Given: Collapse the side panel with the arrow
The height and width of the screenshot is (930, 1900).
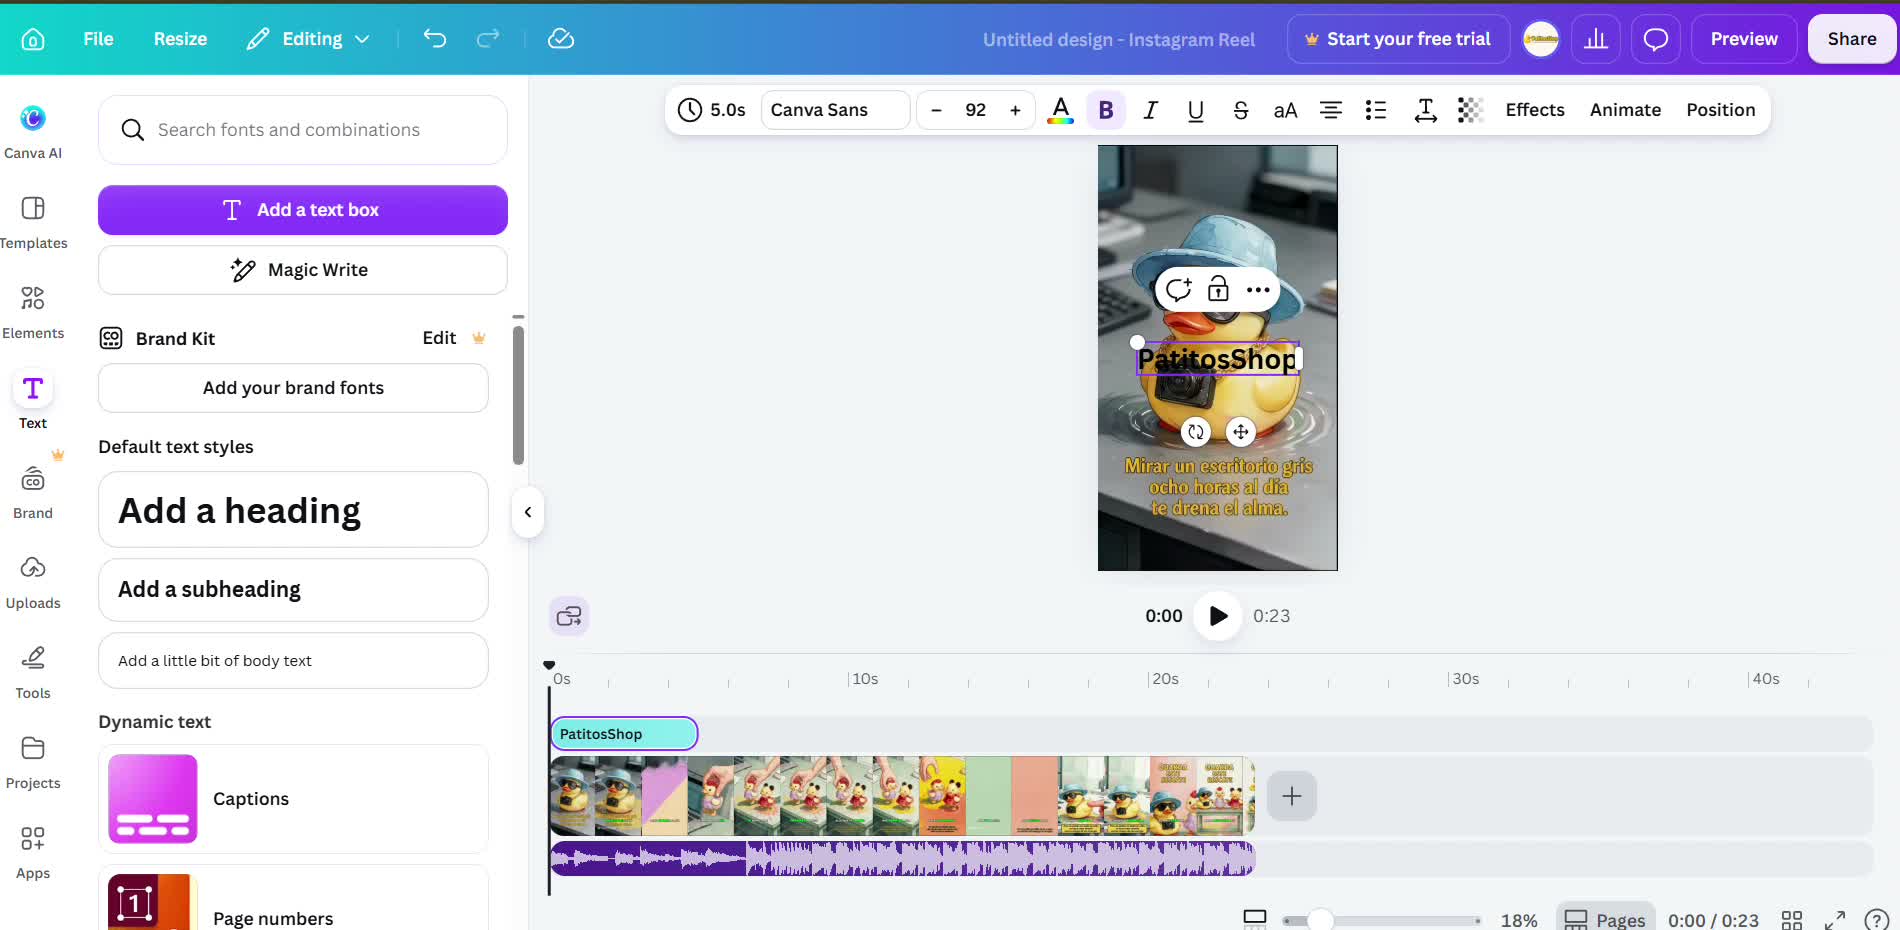Looking at the screenshot, I should tap(527, 512).
